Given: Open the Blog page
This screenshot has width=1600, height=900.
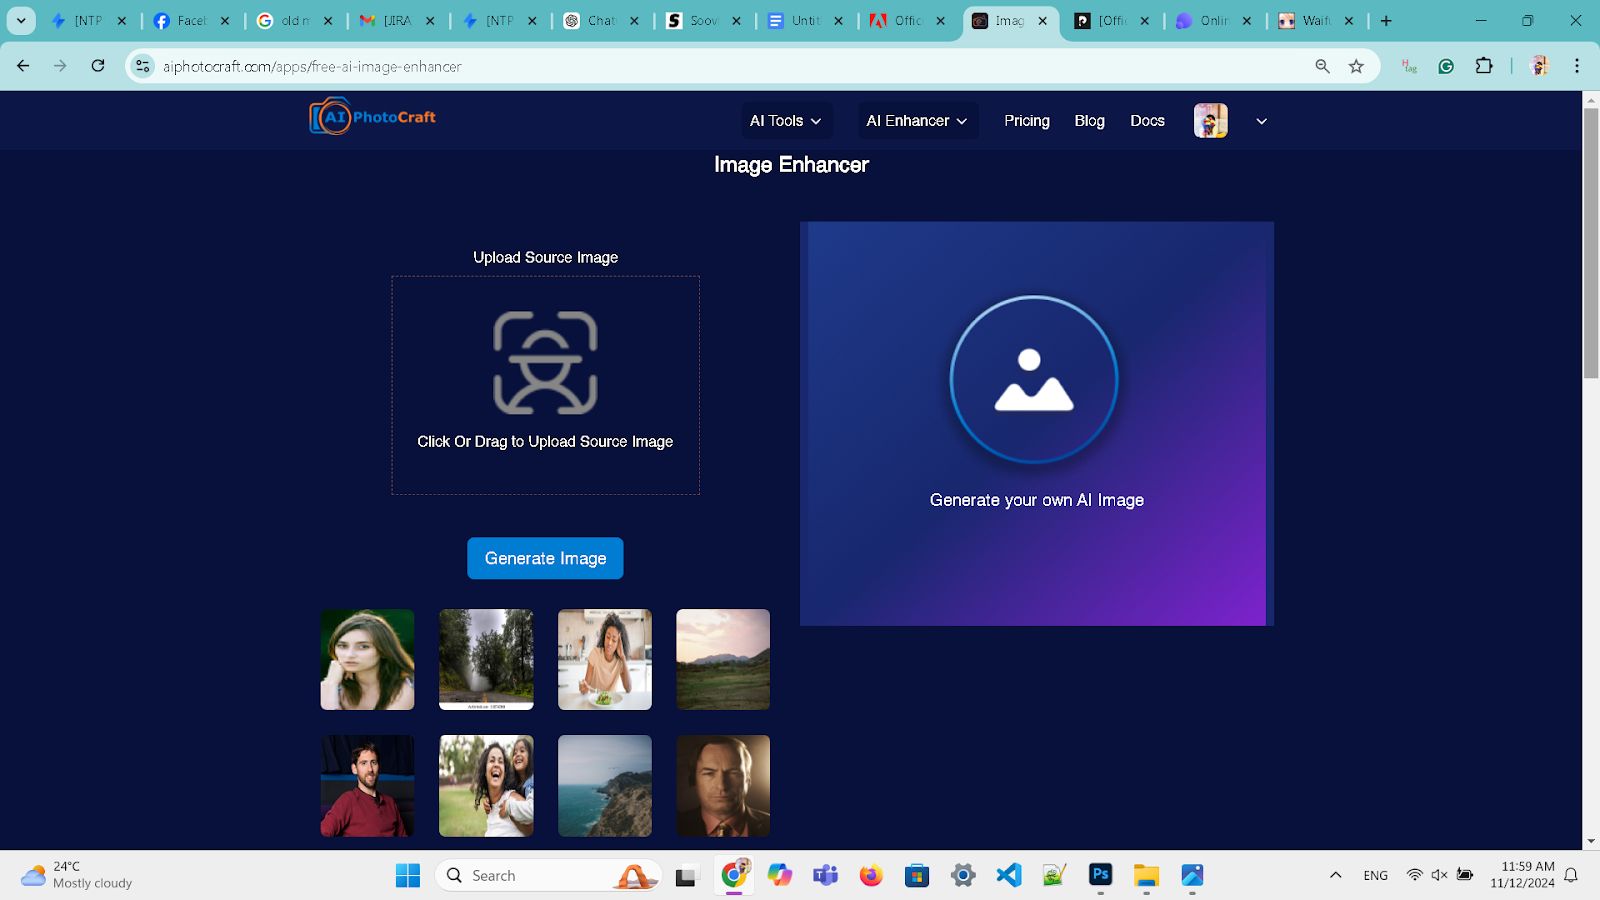Looking at the screenshot, I should [x=1089, y=121].
